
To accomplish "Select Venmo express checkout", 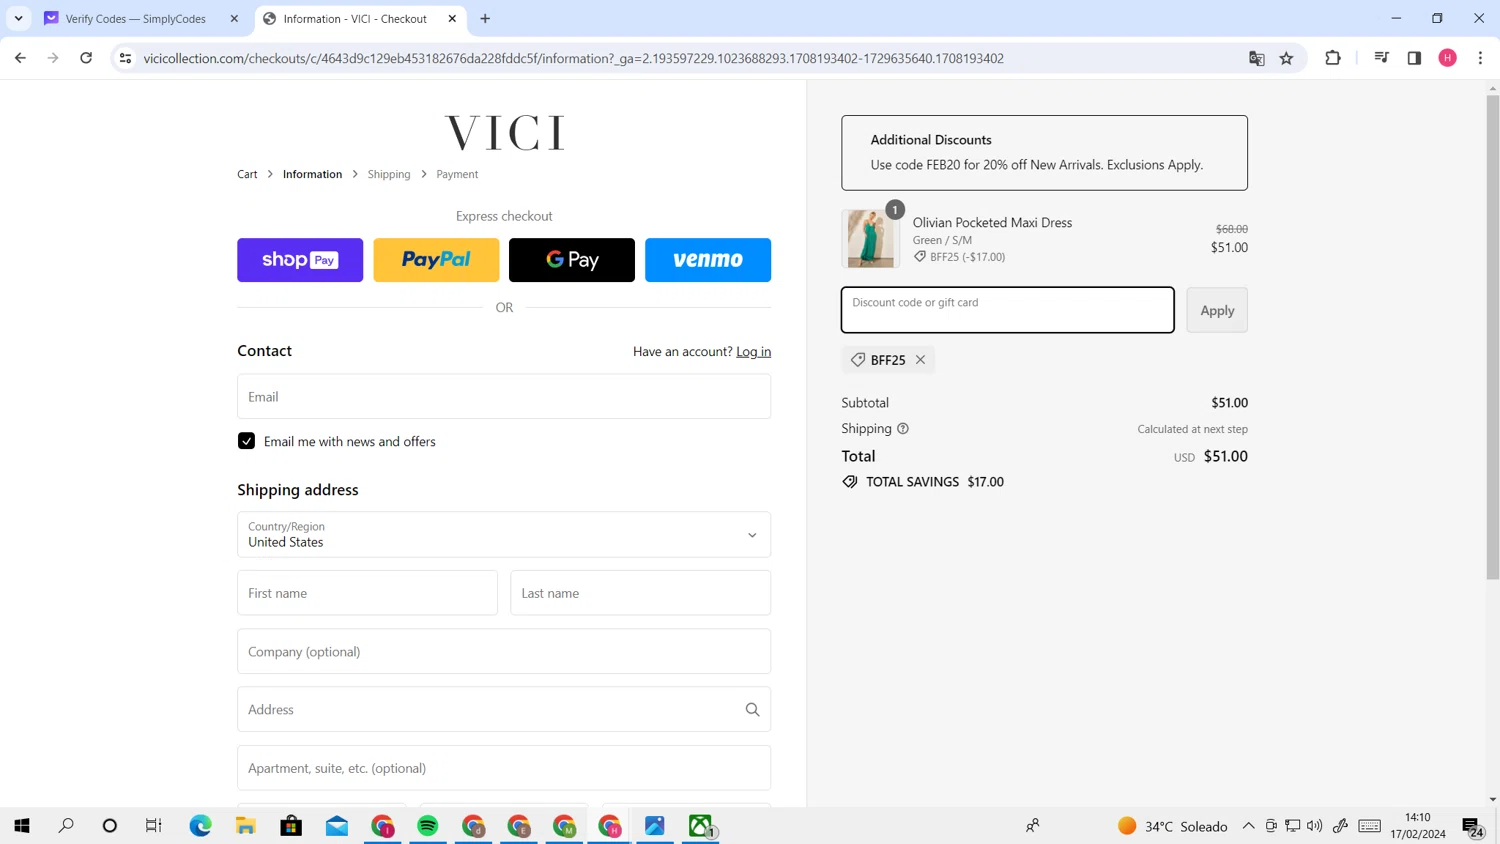I will tap(708, 260).
